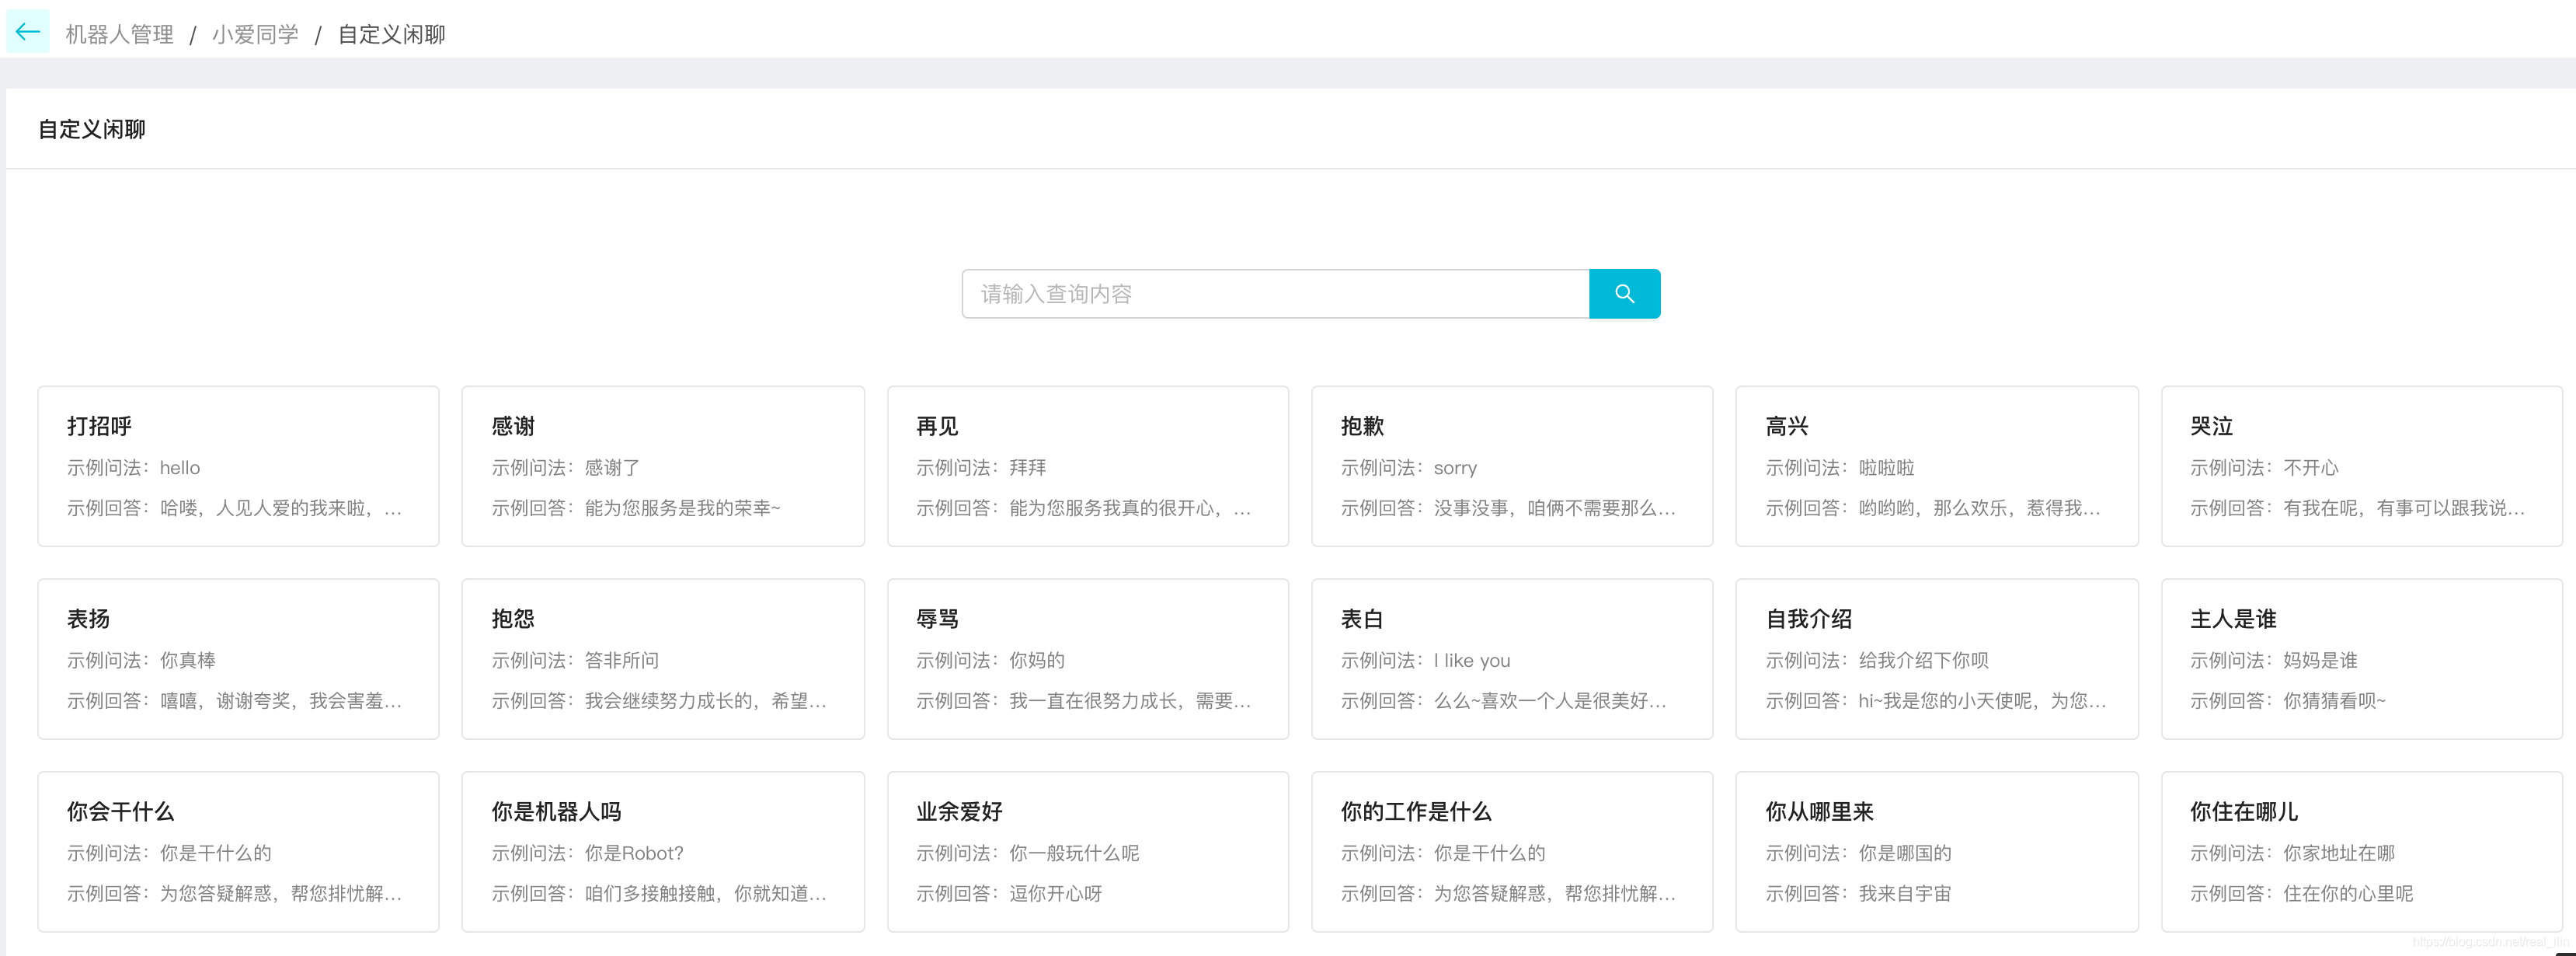Click example answer 住在你的心里呢
The height and width of the screenshot is (956, 2576).
(x=2348, y=894)
